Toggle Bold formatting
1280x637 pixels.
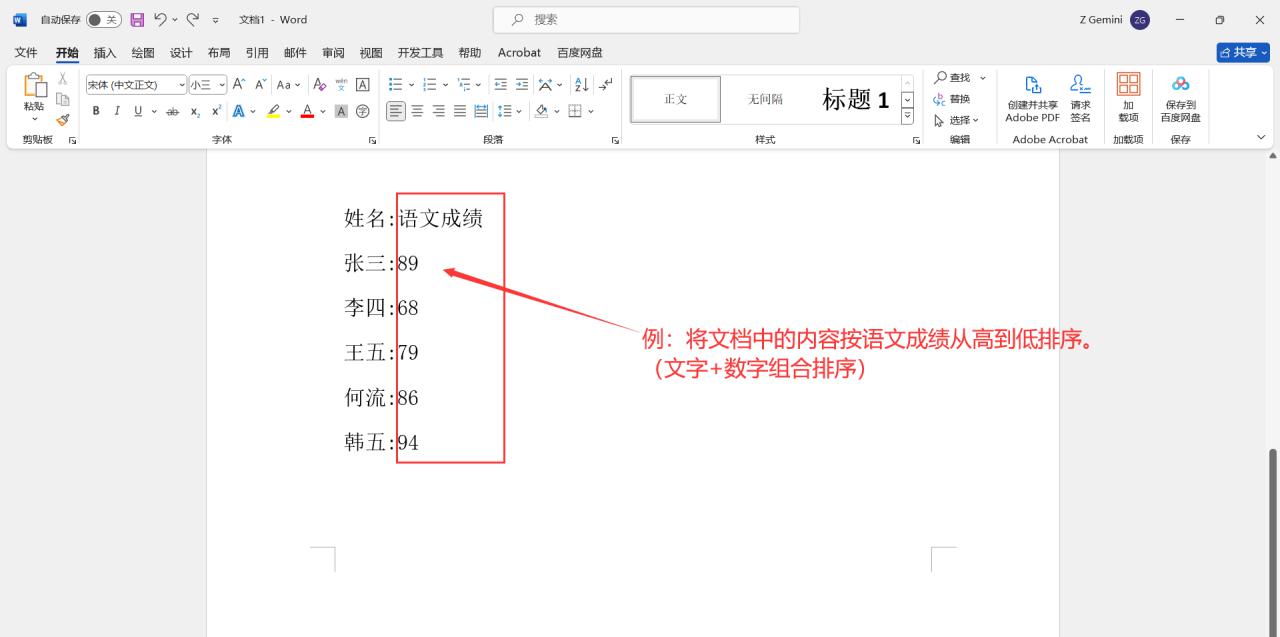pos(96,111)
